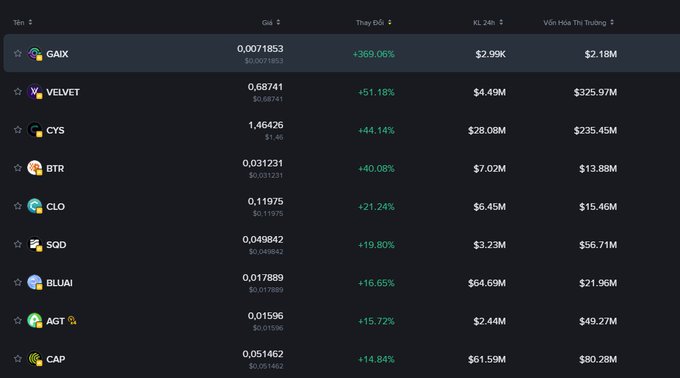Select AGT market cap $49.27M
Screen dimensions: 680x378
598,321
